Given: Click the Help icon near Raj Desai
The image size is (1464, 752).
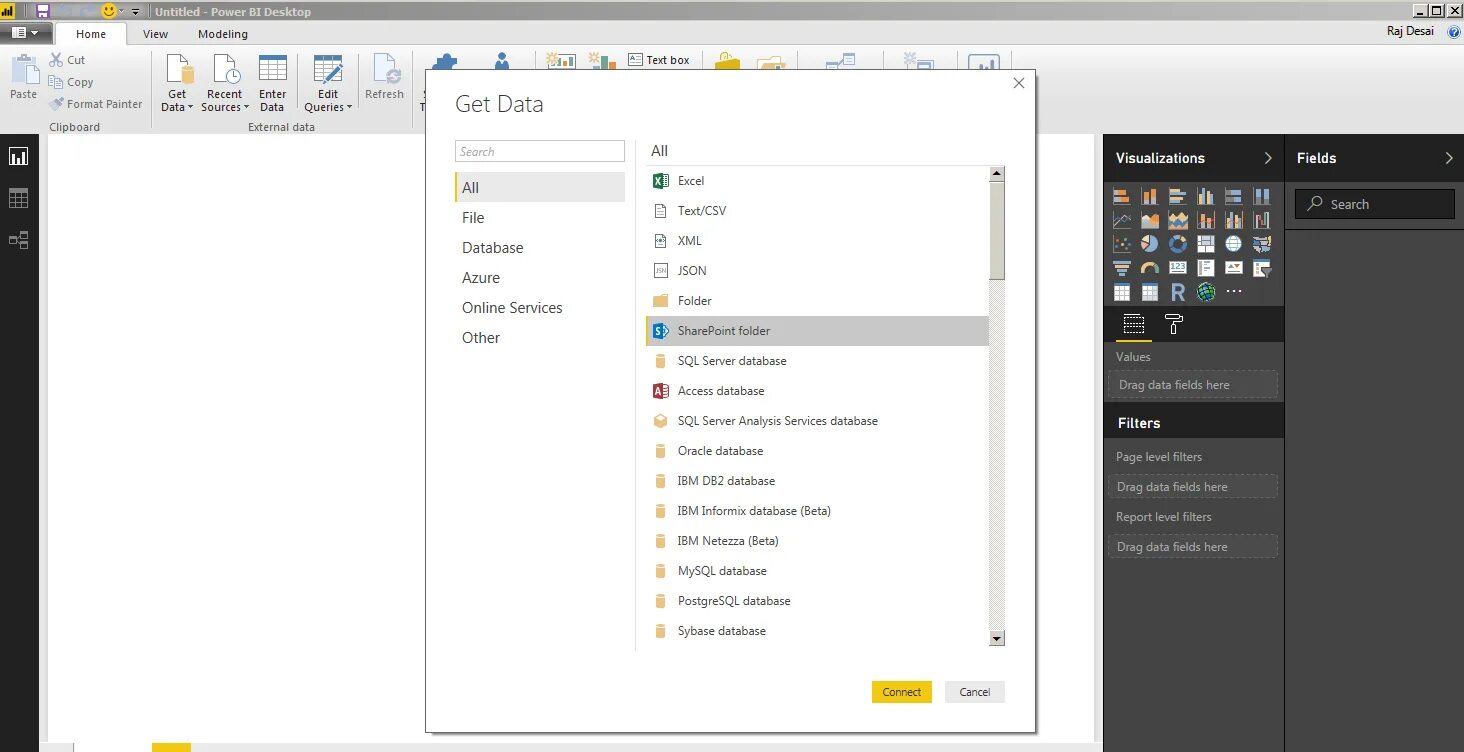Looking at the screenshot, I should [1454, 32].
